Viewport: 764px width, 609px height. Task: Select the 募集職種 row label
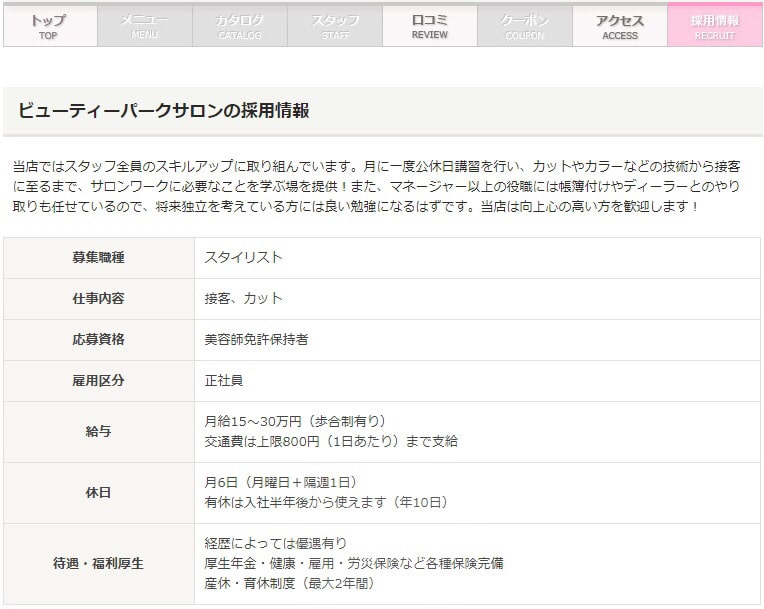98,258
